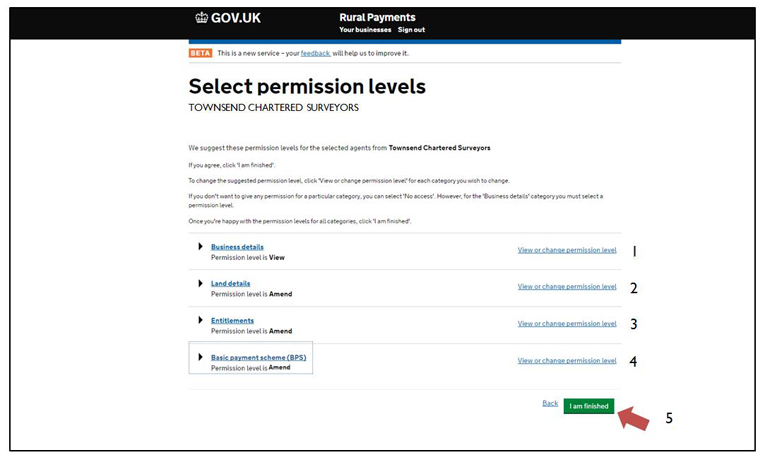This screenshot has width=765, height=455.
Task: Click the orange BETA badge
Action: [x=201, y=53]
